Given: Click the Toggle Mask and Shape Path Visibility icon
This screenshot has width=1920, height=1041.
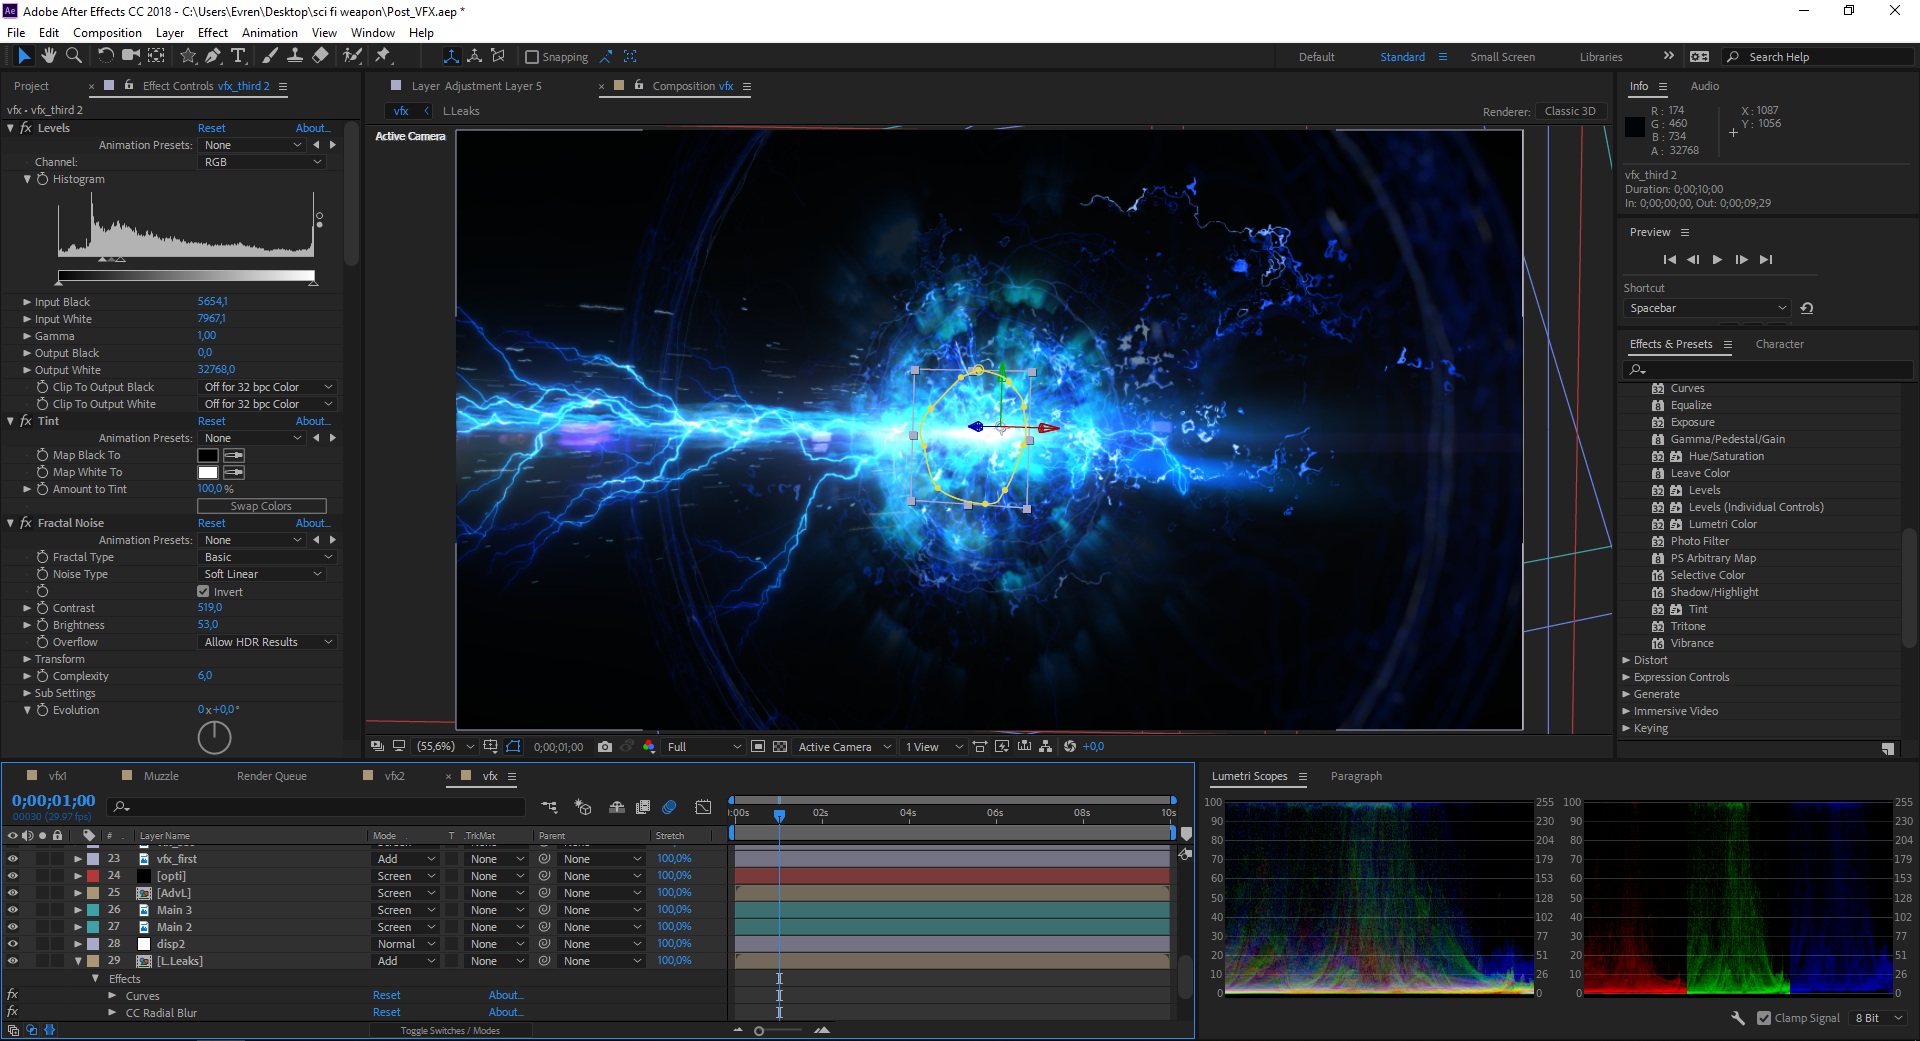Looking at the screenshot, I should click(x=513, y=747).
